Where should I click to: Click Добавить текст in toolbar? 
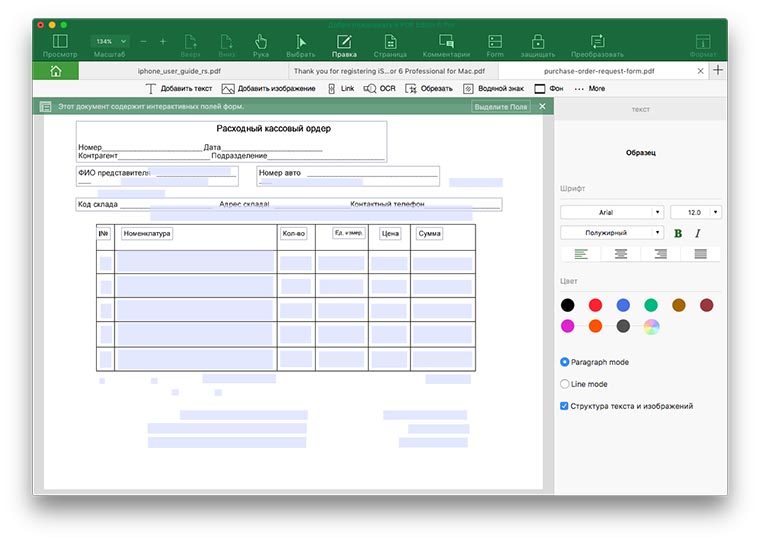click(179, 89)
